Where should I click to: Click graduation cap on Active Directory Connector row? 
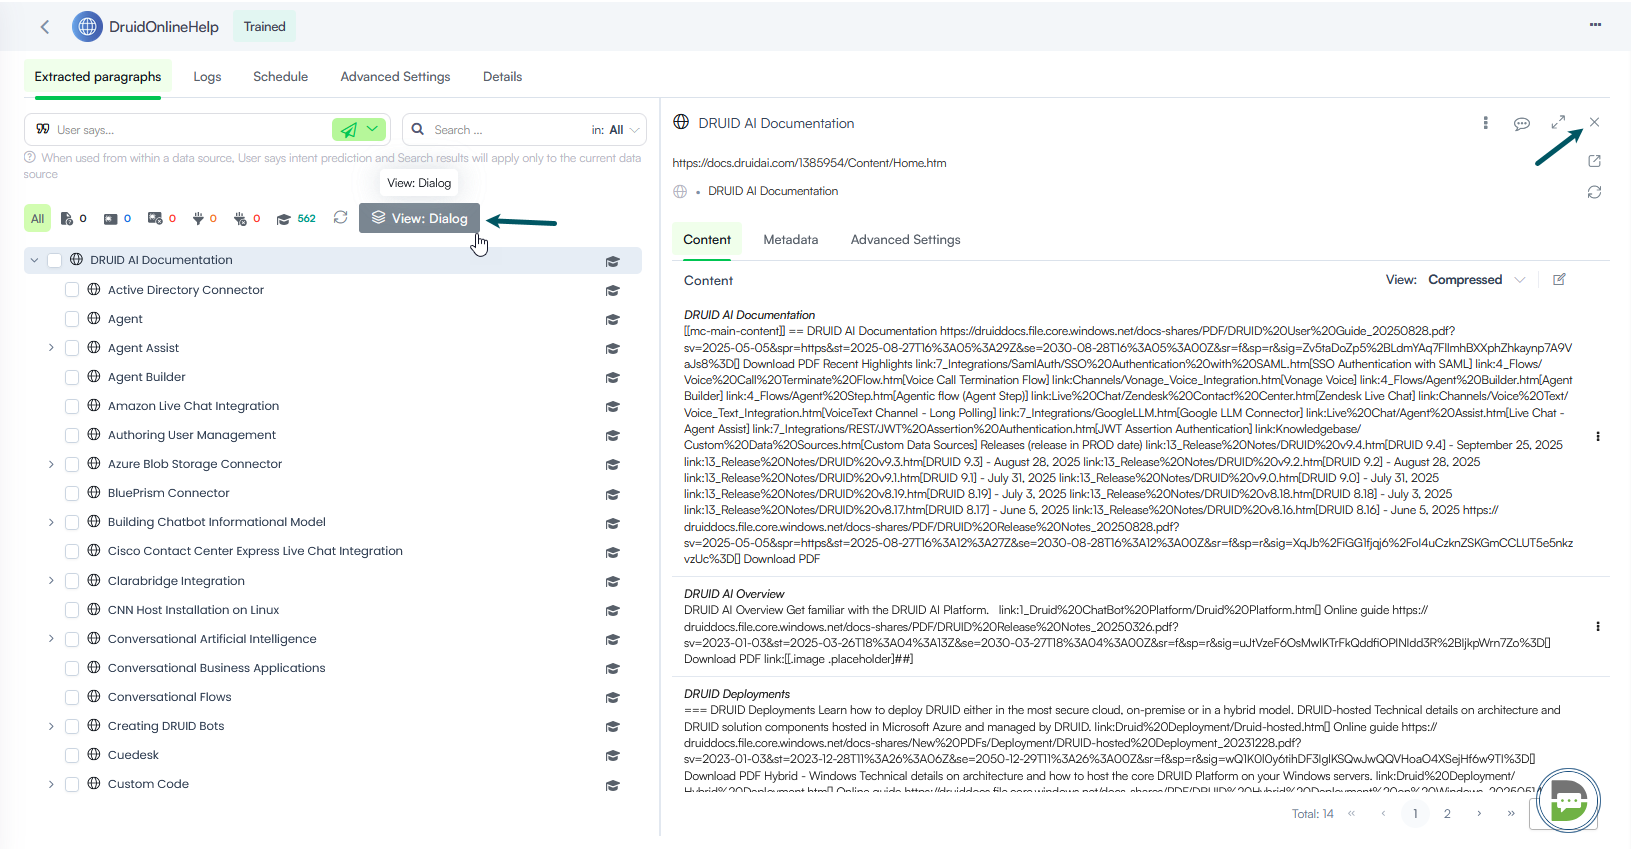point(613,291)
